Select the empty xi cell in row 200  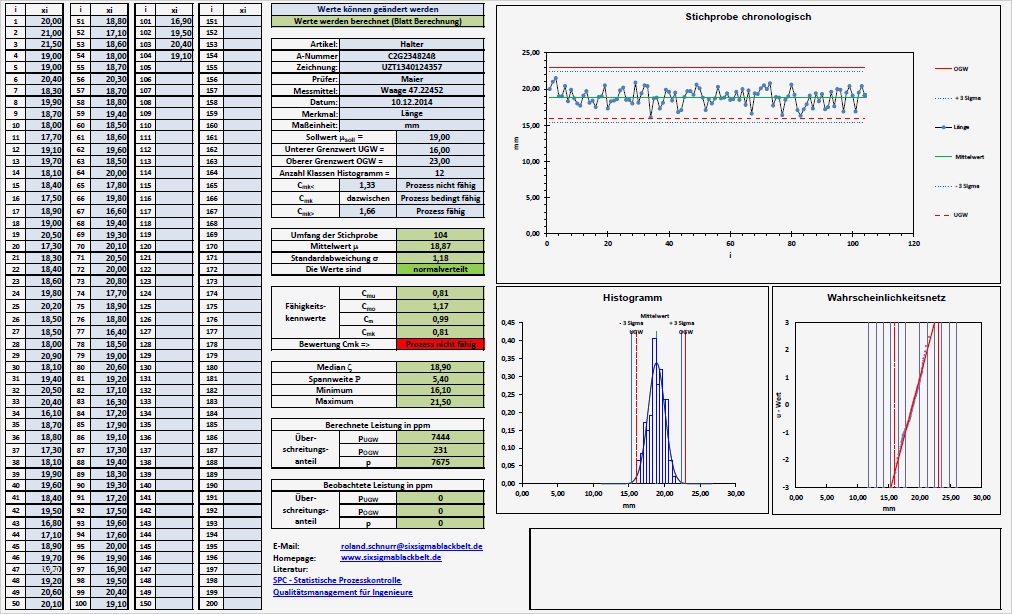tap(243, 604)
